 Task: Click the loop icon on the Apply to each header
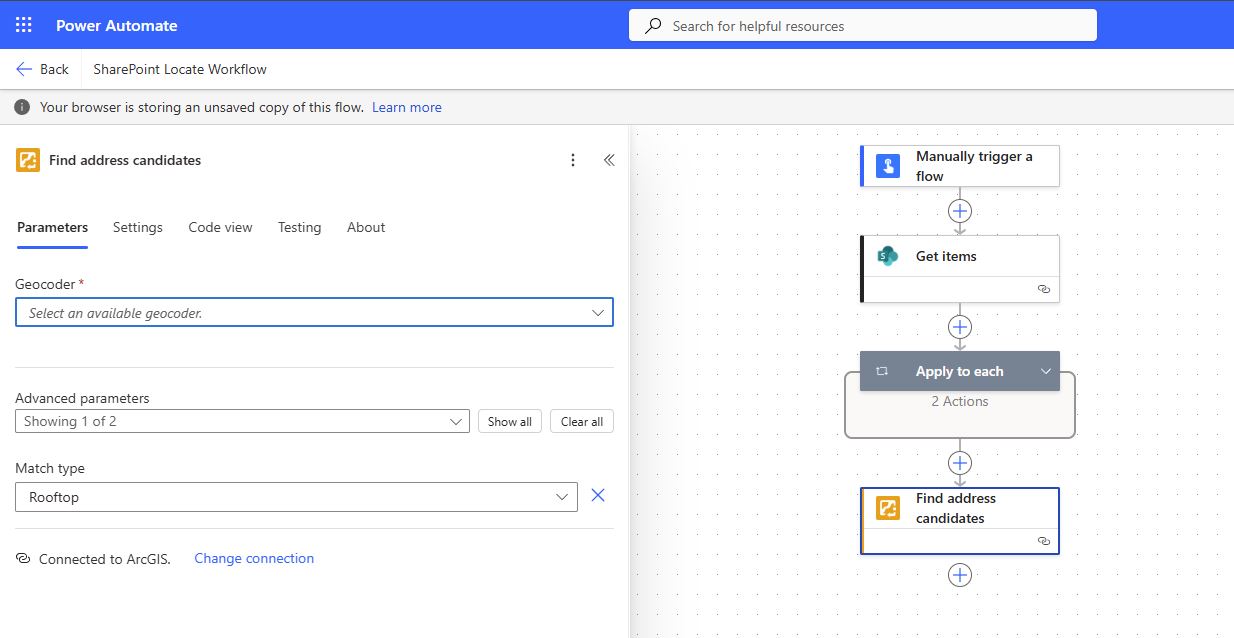pyautogui.click(x=881, y=371)
